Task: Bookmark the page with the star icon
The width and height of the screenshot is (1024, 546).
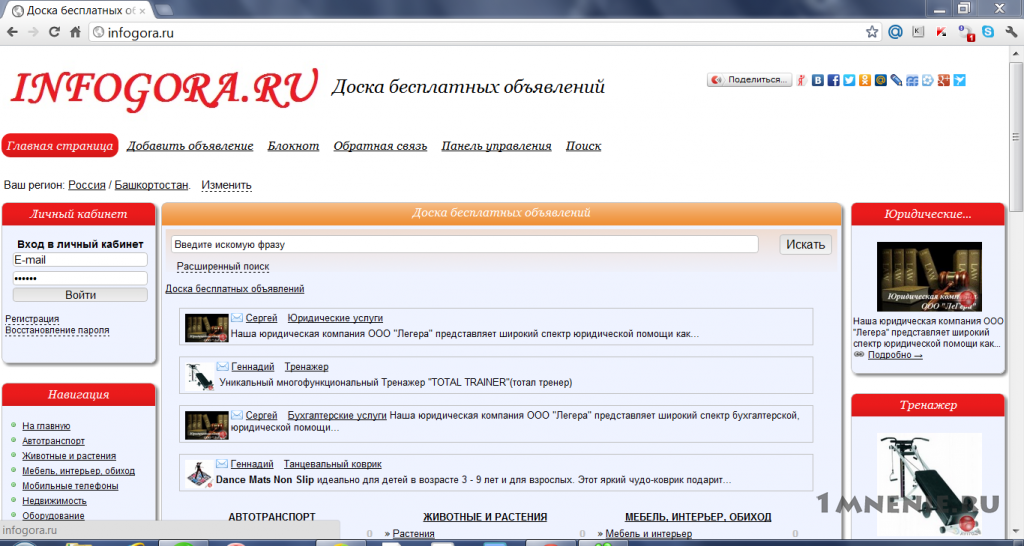Action: coord(872,32)
